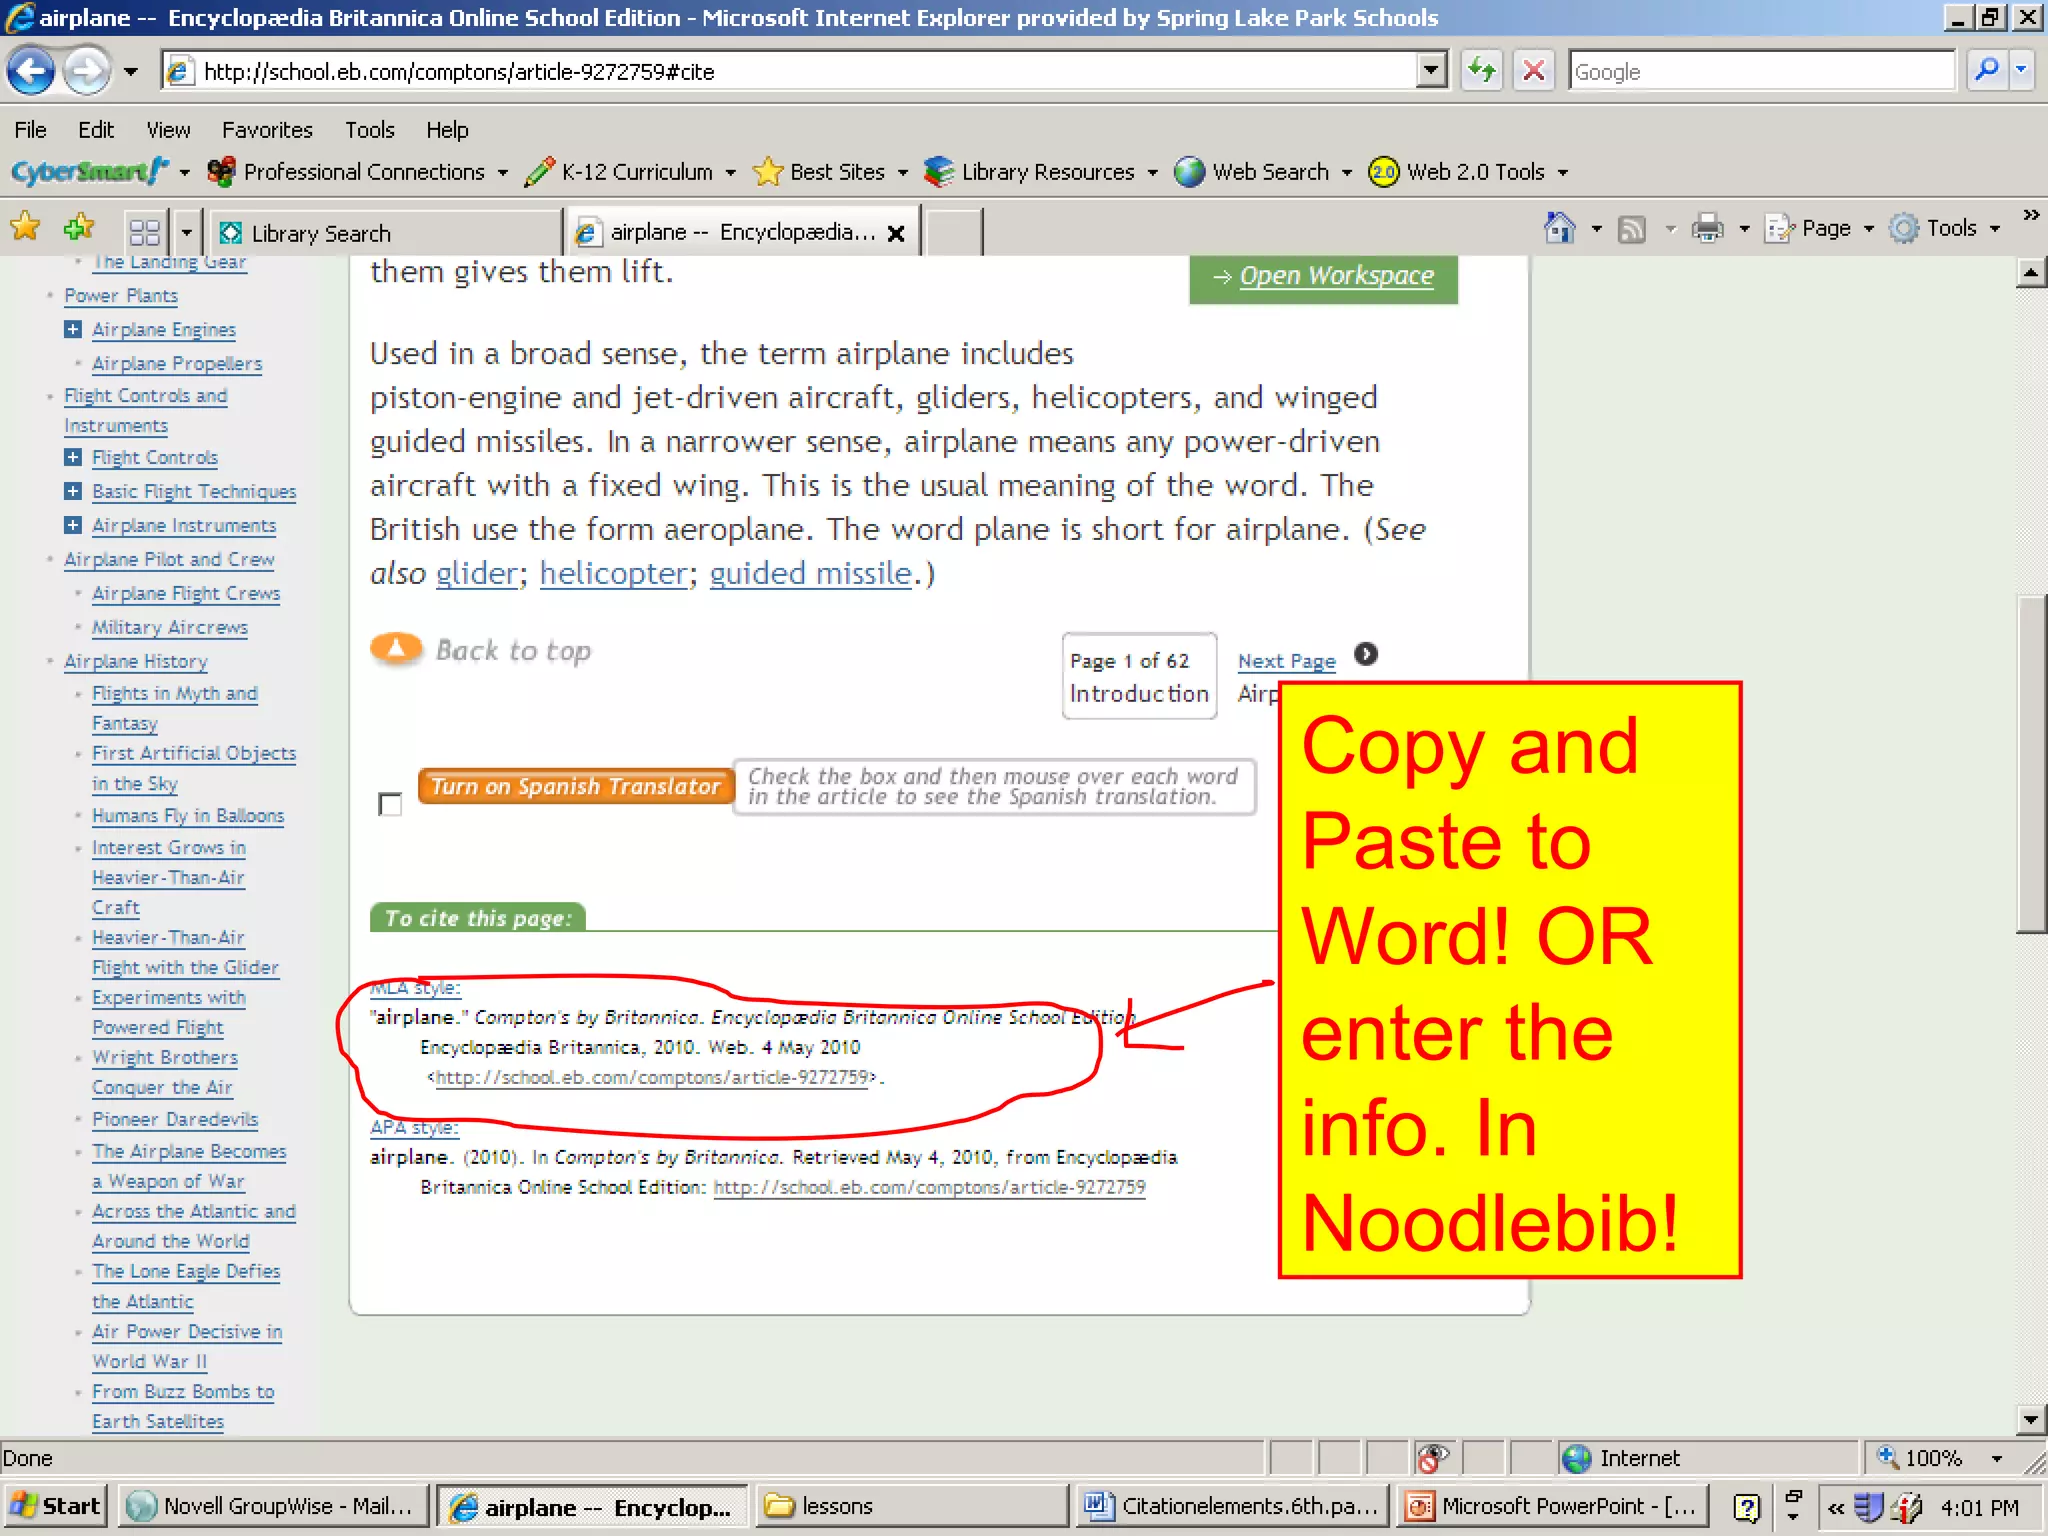Open the K-12 Curriculum dropdown

[730, 173]
